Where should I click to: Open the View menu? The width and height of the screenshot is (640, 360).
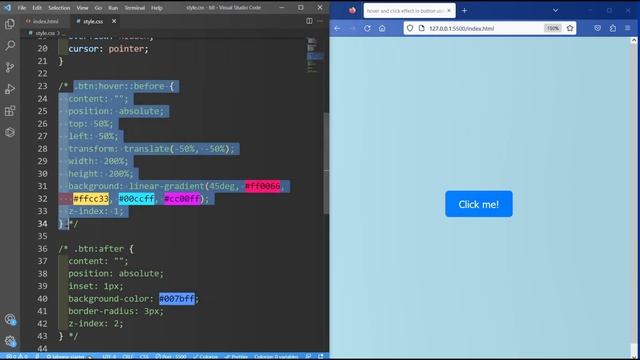coord(82,8)
